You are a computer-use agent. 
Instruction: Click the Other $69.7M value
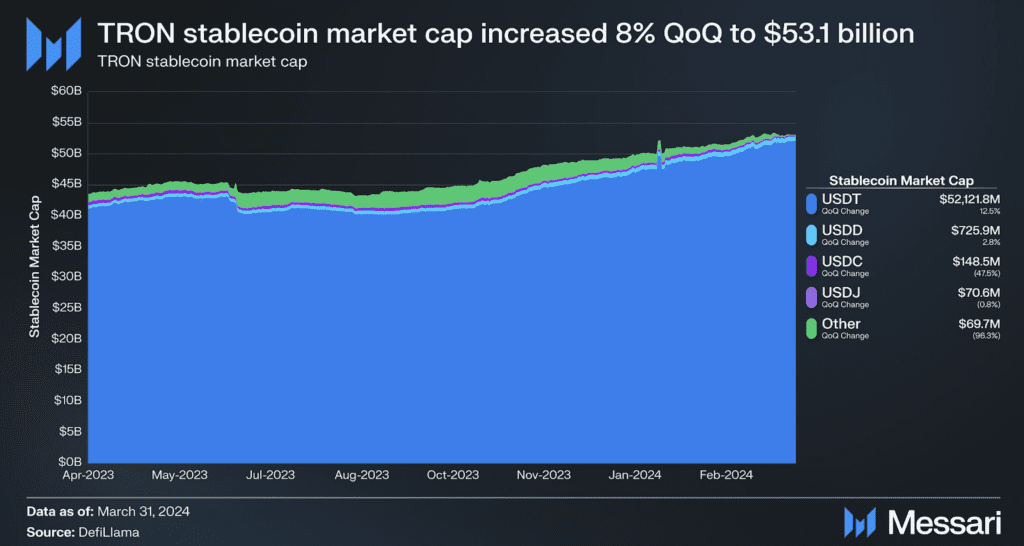(978, 323)
